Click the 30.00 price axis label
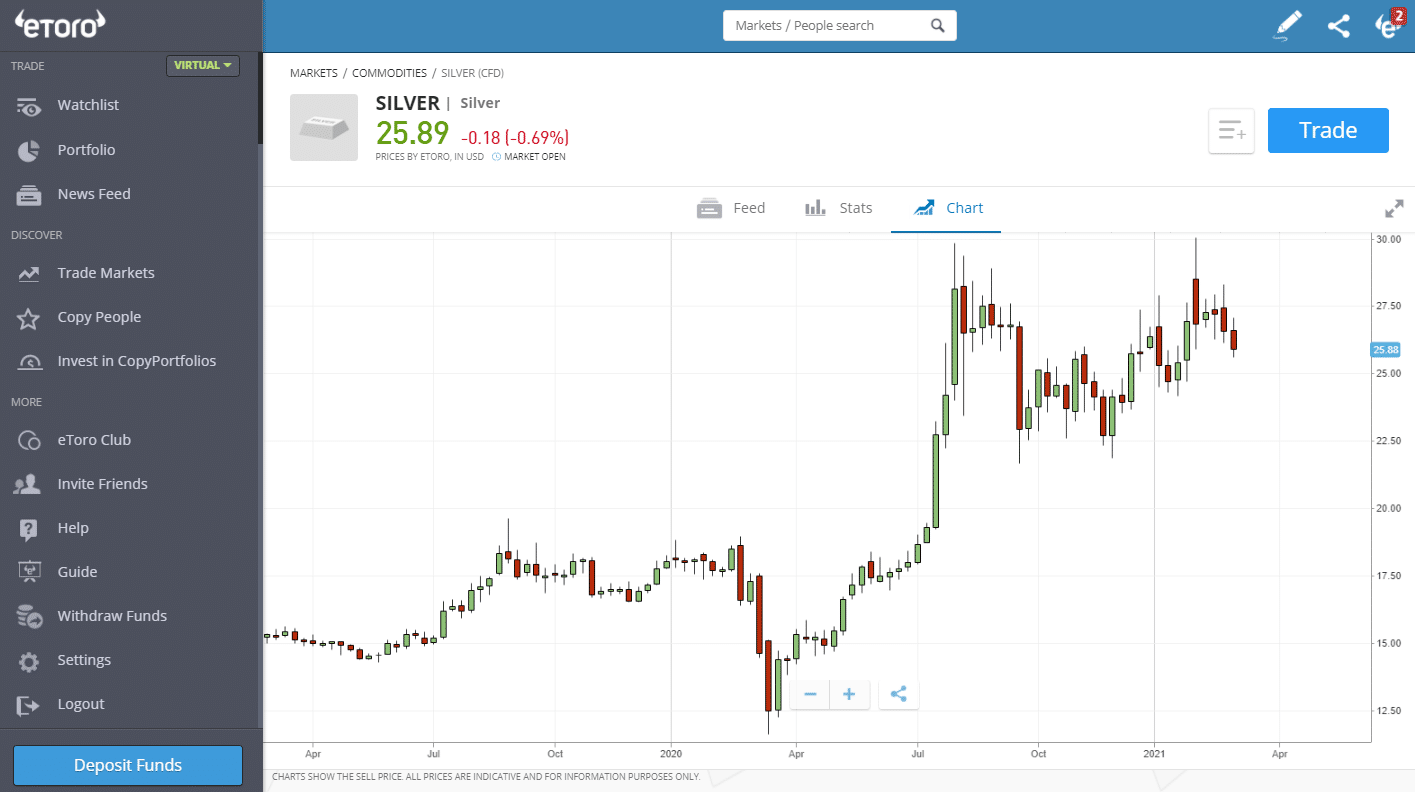 [1388, 240]
